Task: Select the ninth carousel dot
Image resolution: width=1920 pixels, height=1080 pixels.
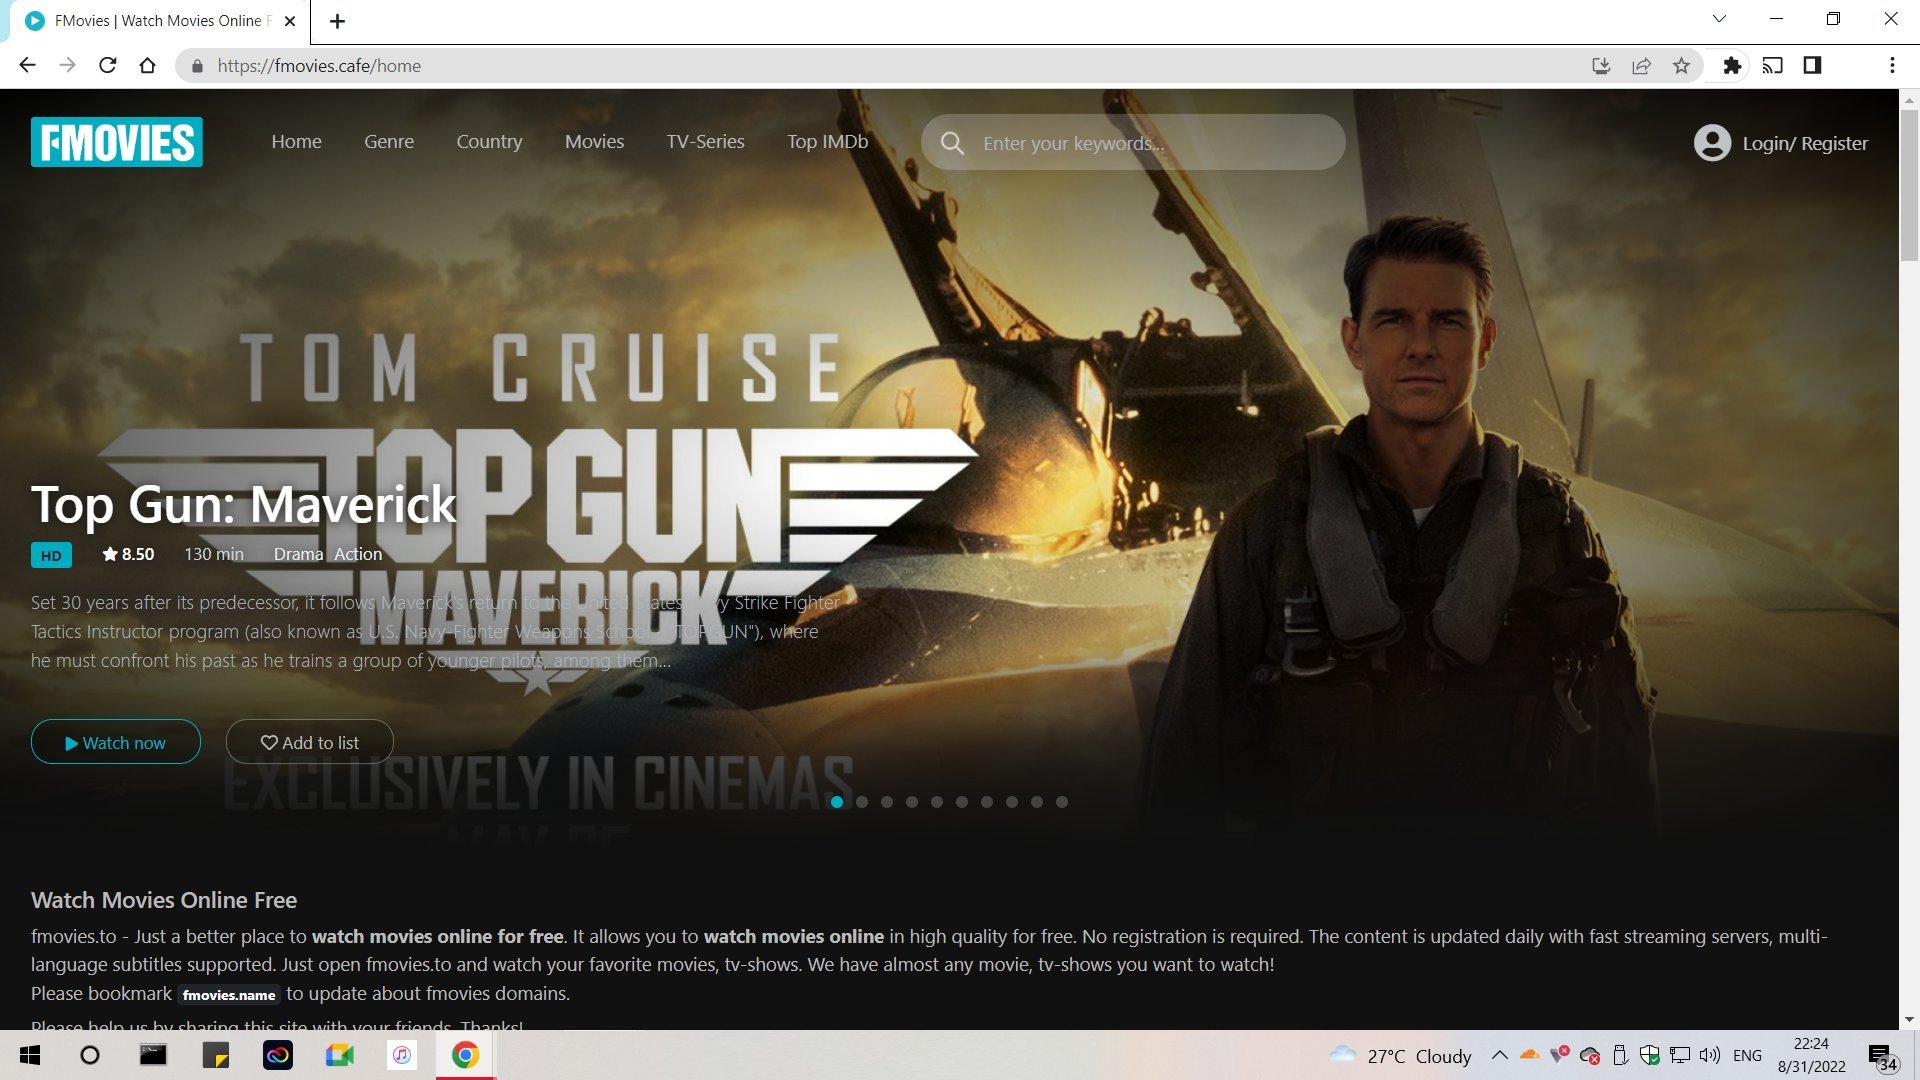Action: pos(1037,802)
